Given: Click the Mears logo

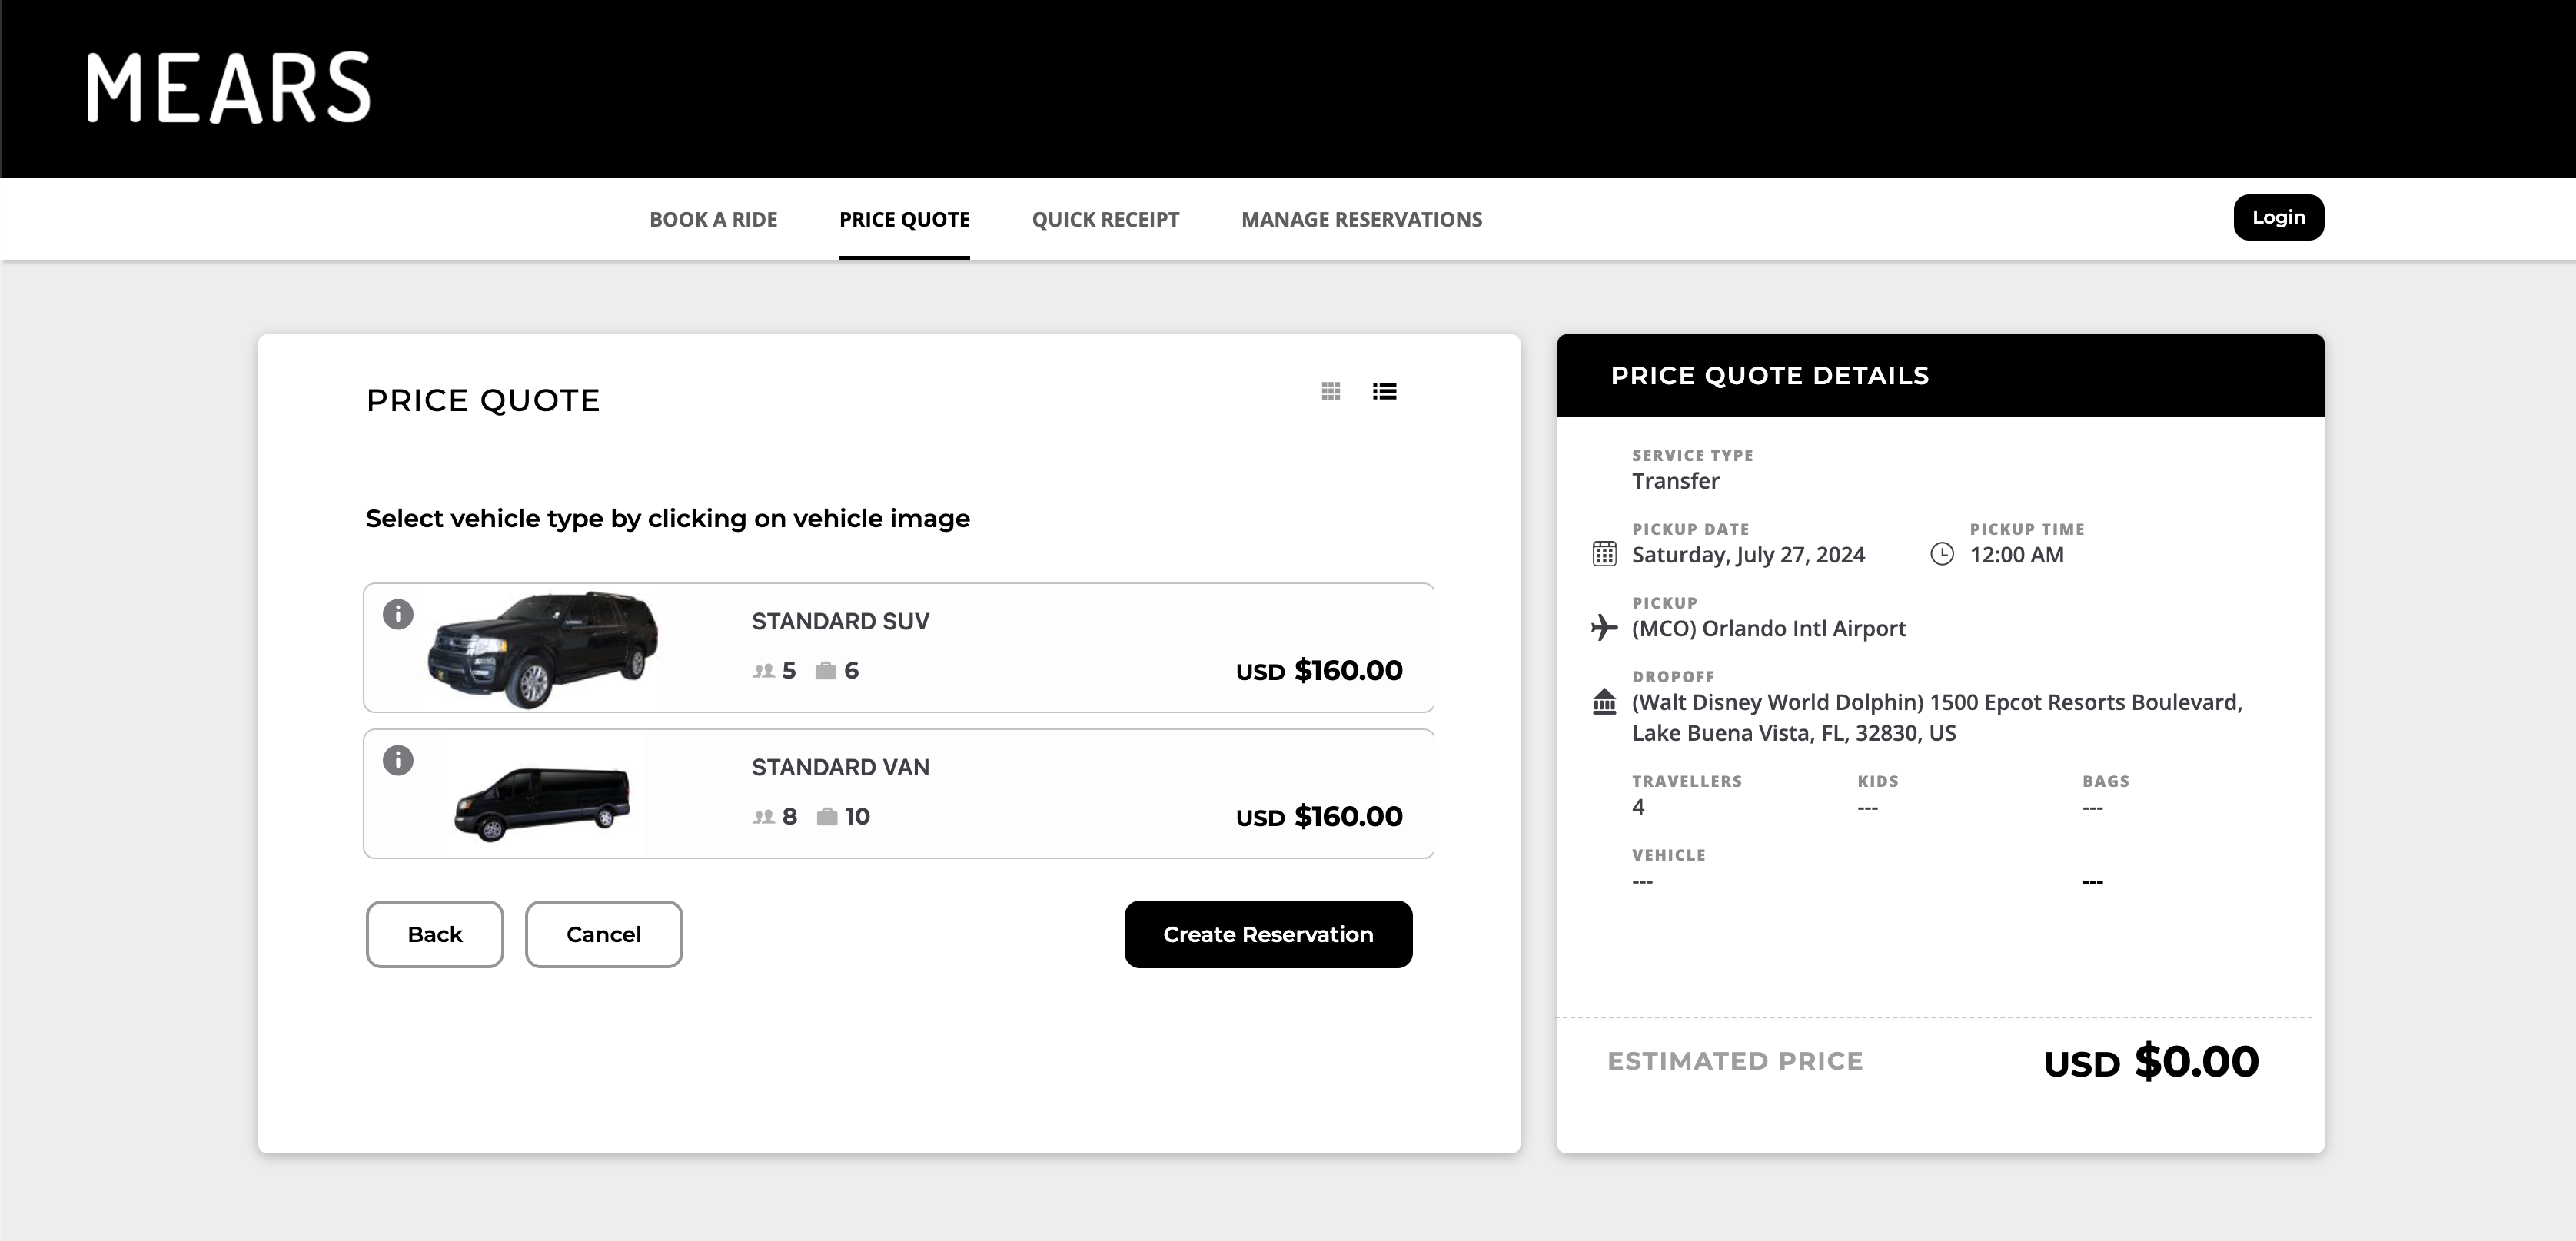Looking at the screenshot, I should tap(228, 88).
